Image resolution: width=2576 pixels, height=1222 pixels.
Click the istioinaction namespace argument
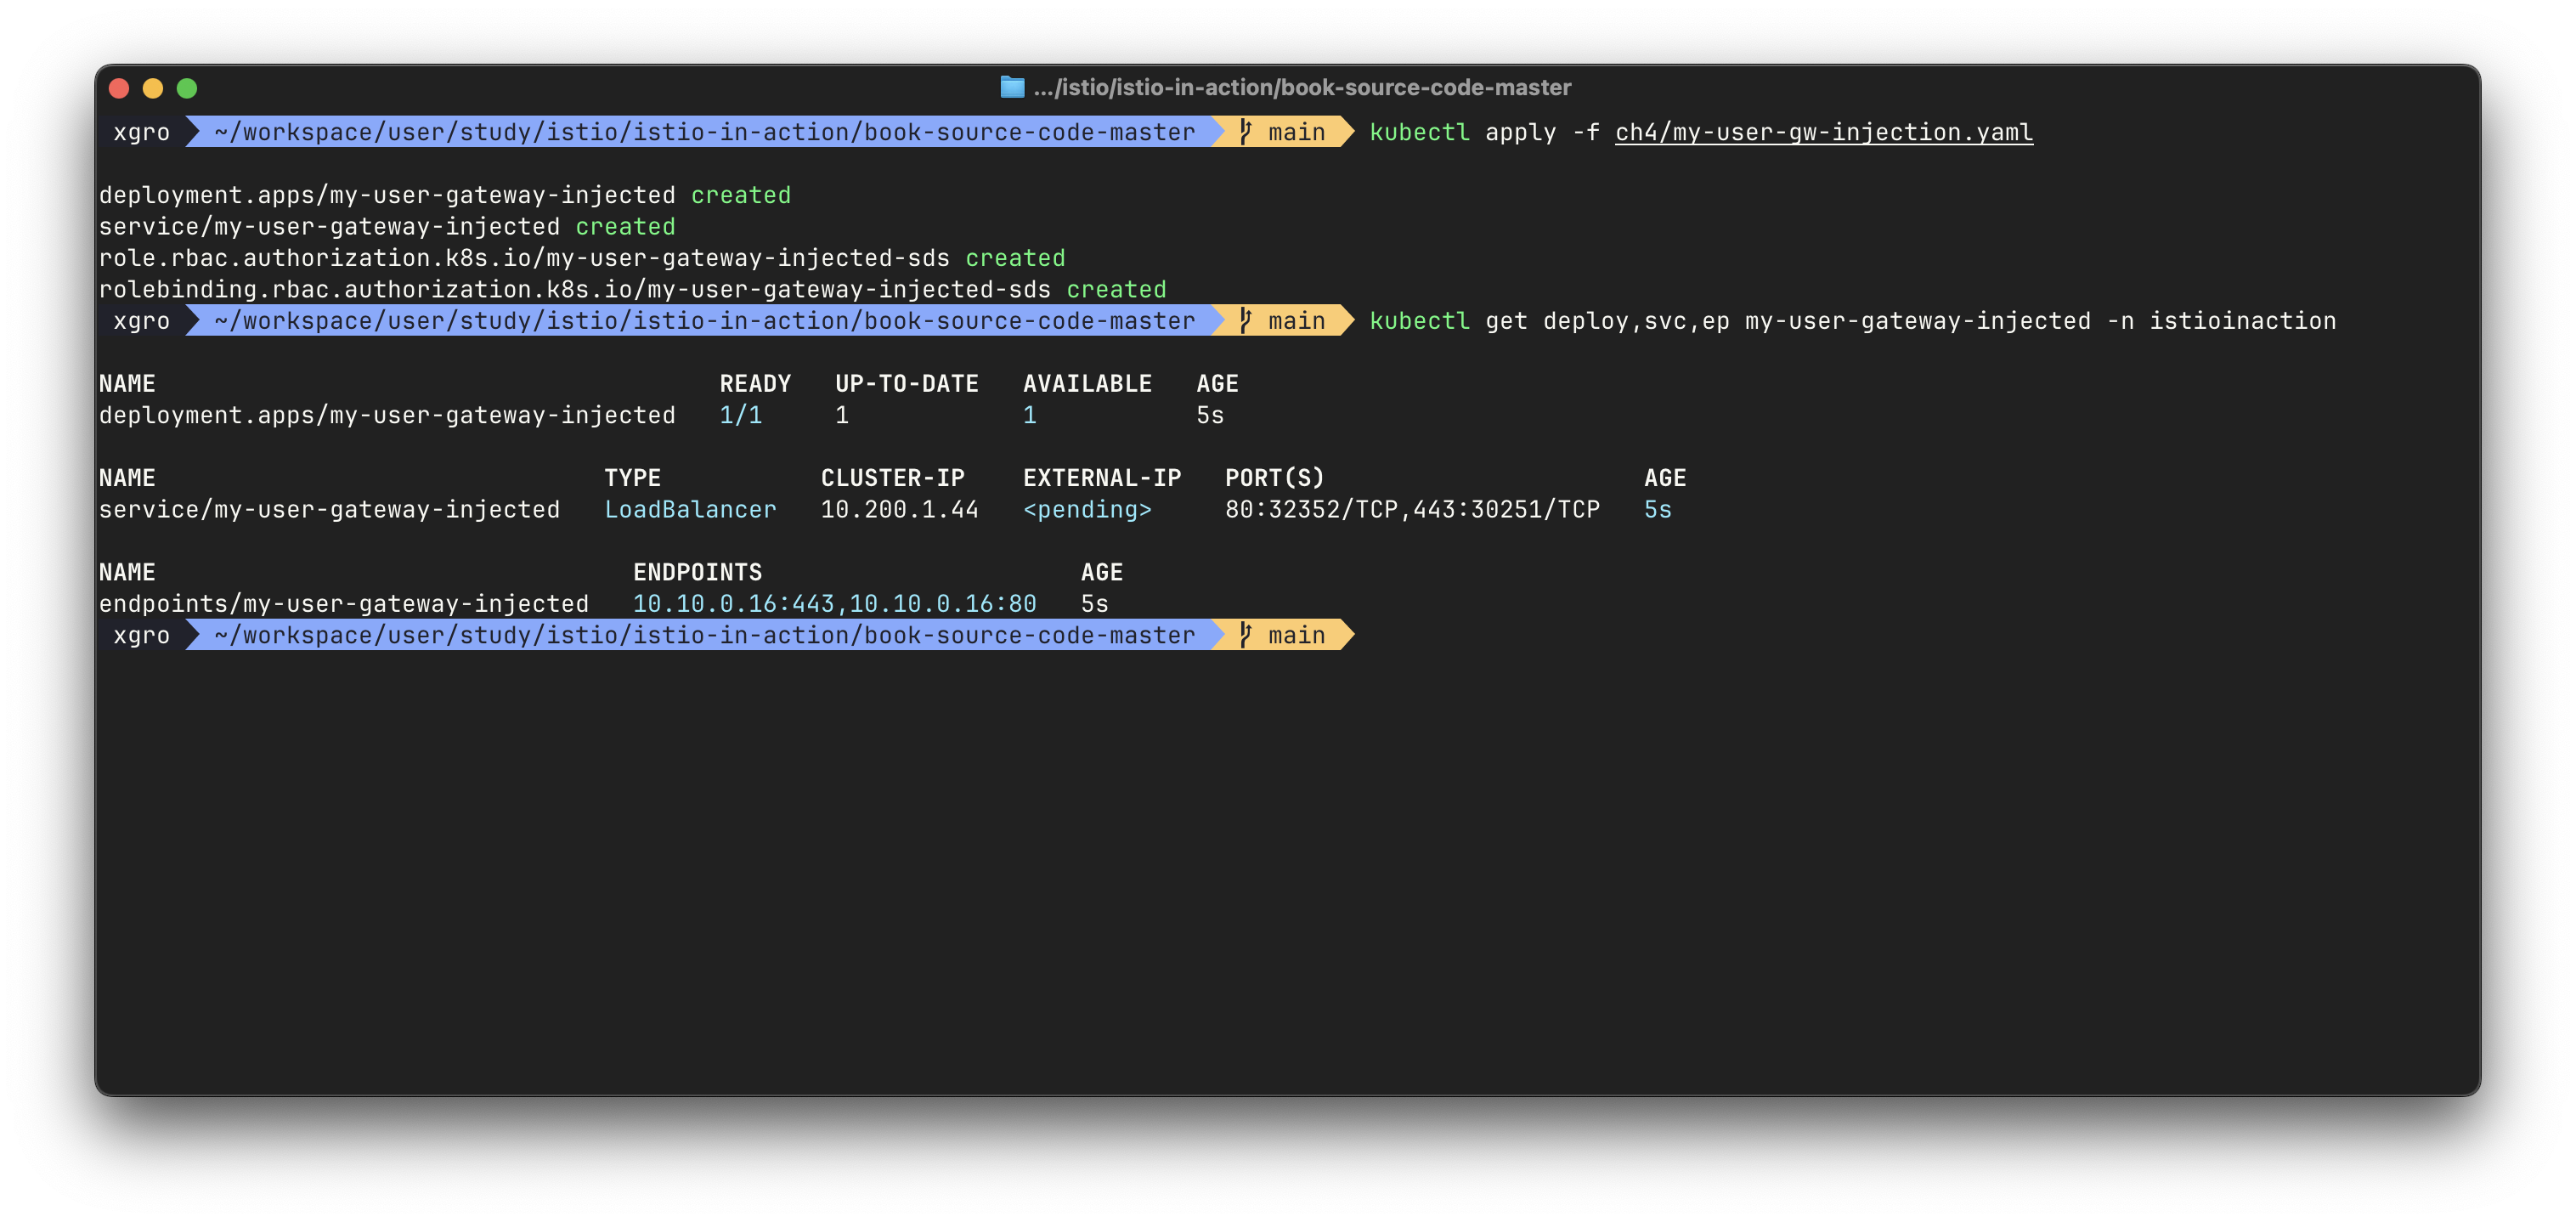pyautogui.click(x=2242, y=321)
